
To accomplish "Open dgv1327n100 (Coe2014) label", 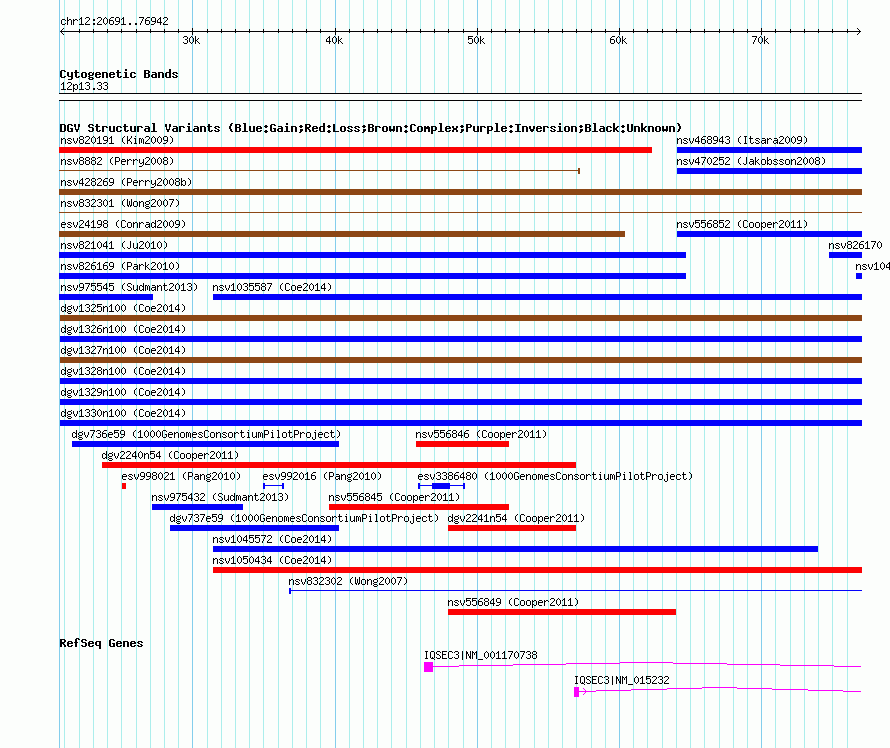I will point(123,350).
